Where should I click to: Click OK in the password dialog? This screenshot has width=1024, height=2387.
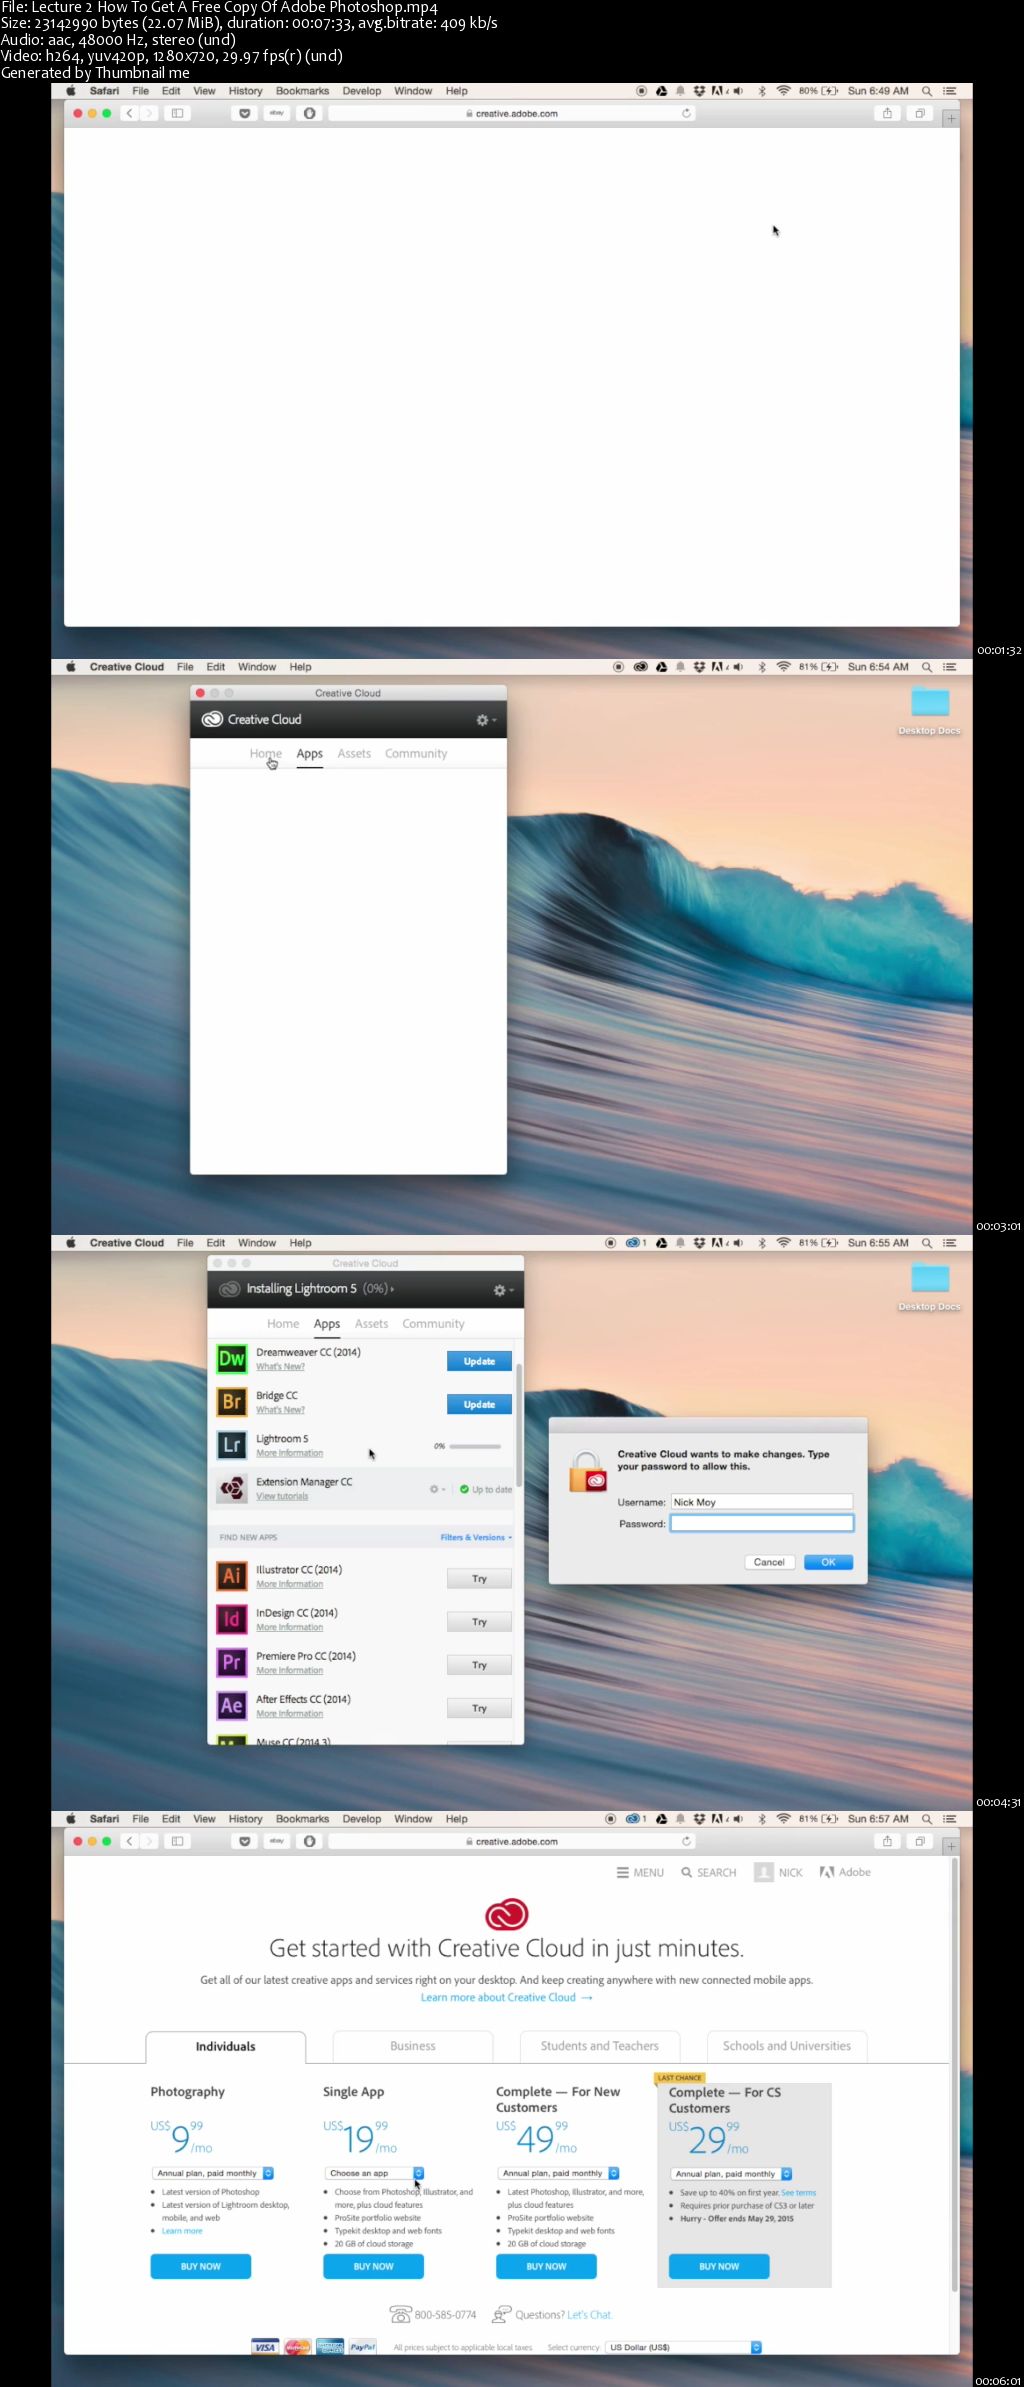pos(828,1562)
